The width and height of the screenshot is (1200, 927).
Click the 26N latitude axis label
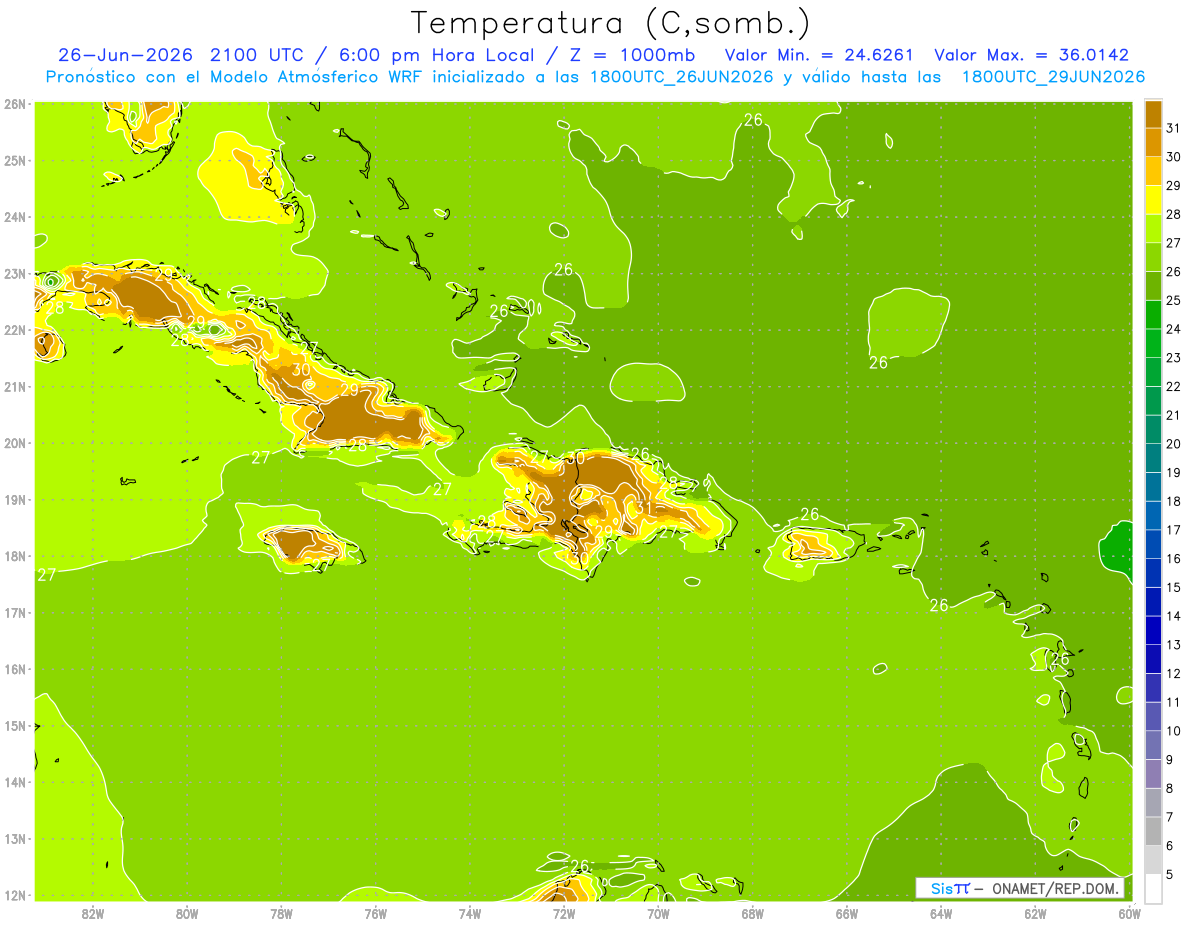coord(15,104)
